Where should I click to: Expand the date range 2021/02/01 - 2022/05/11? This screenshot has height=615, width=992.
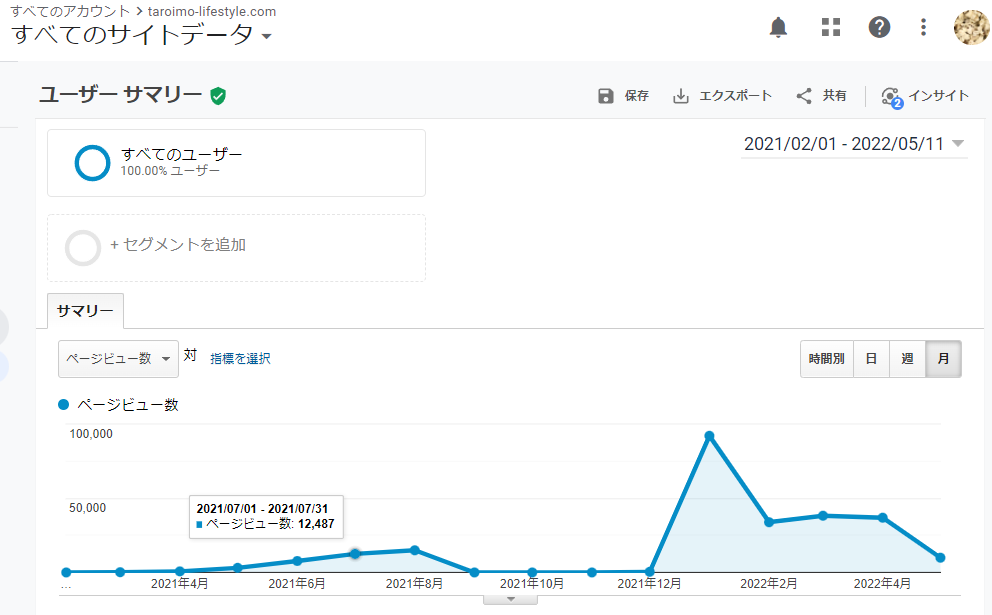854,144
